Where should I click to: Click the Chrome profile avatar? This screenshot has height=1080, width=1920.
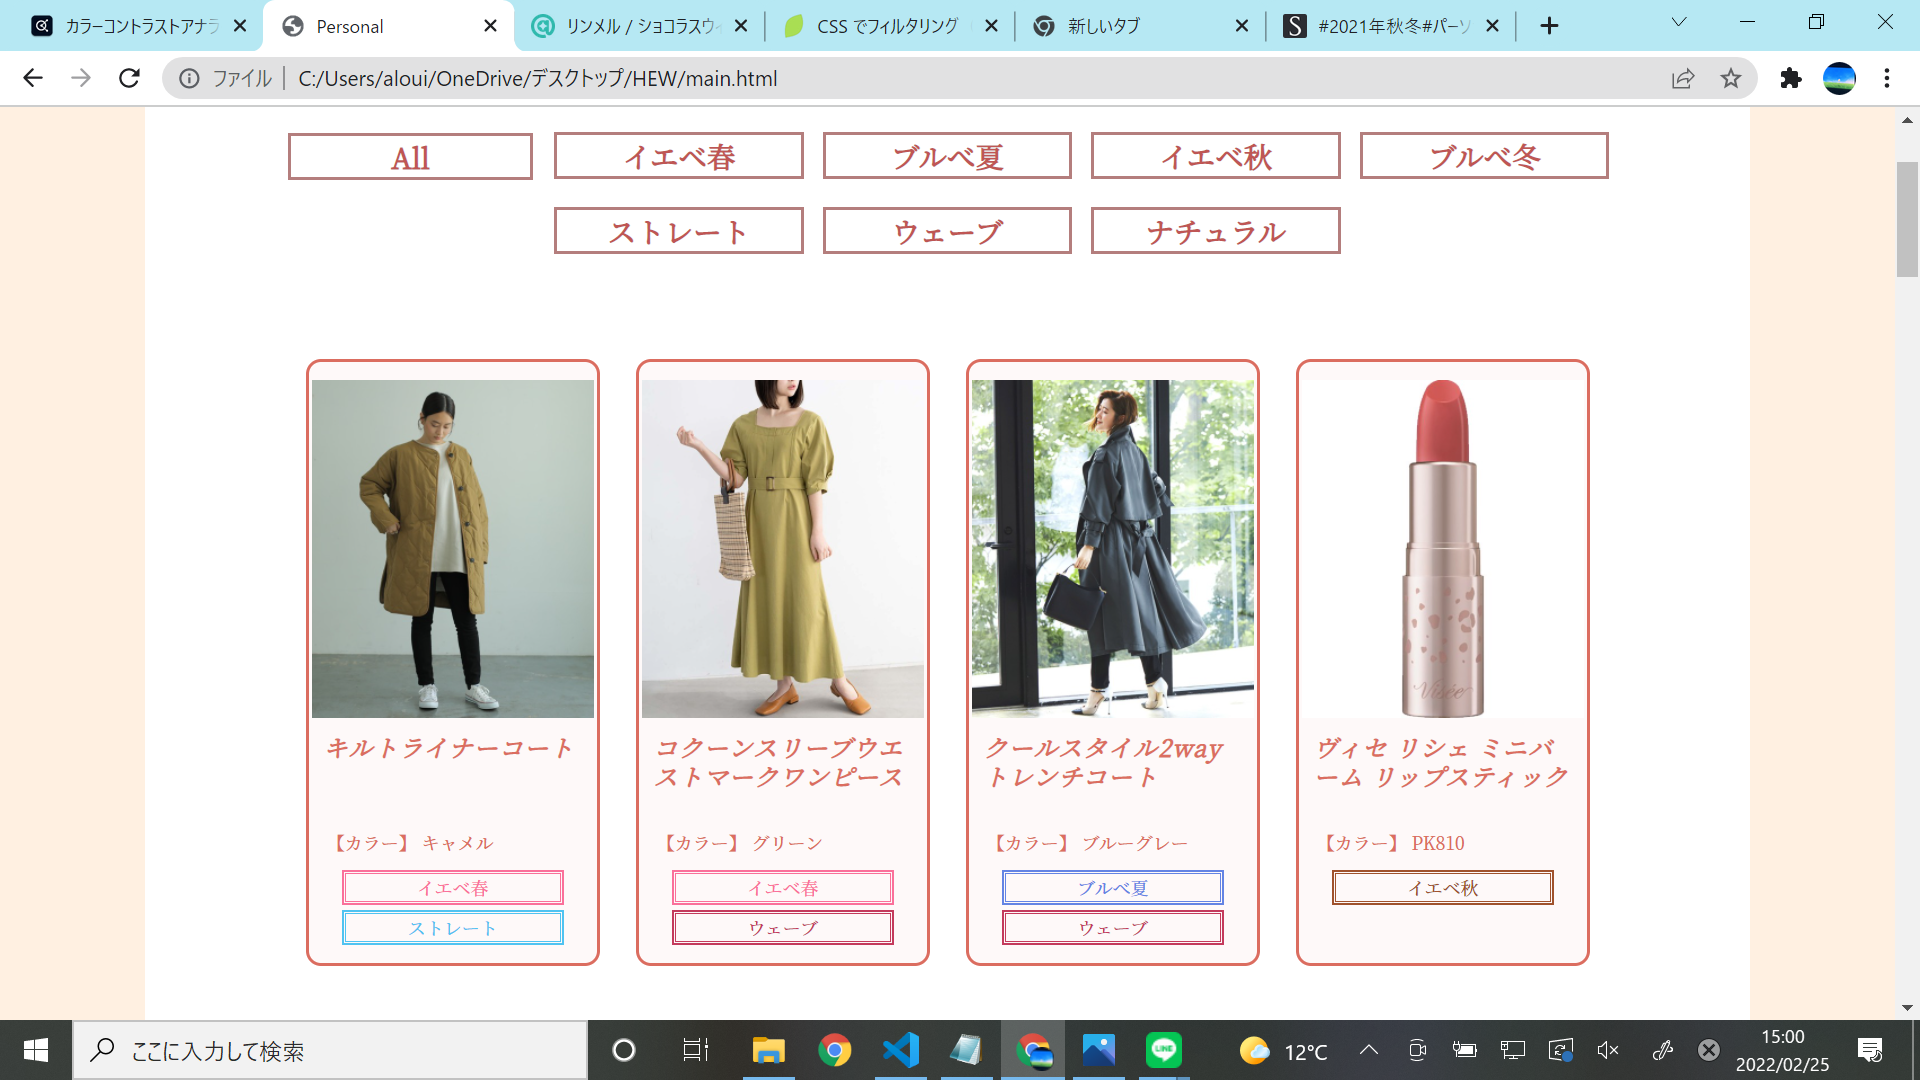click(x=1839, y=78)
